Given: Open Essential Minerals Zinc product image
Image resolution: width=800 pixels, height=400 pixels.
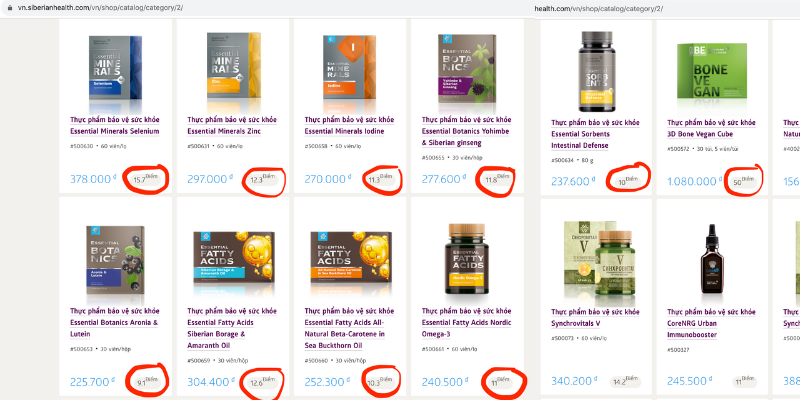Looking at the screenshot, I should [234, 66].
